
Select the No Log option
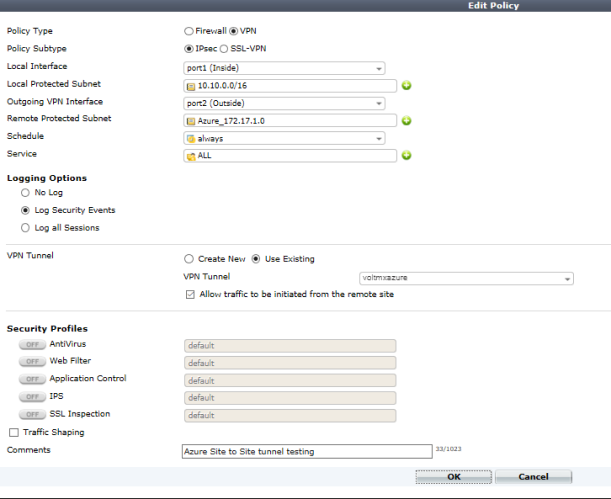click(26, 192)
